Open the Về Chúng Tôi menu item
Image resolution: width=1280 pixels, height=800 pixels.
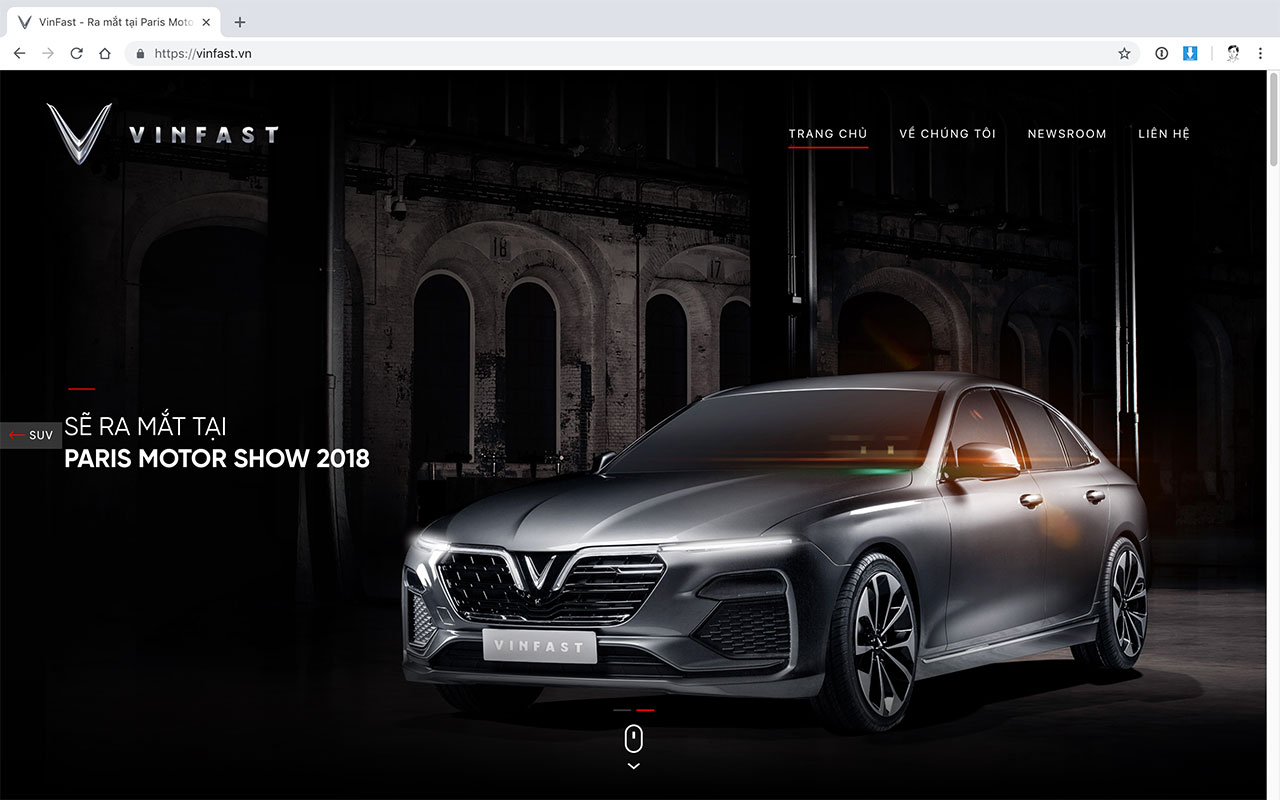(947, 134)
